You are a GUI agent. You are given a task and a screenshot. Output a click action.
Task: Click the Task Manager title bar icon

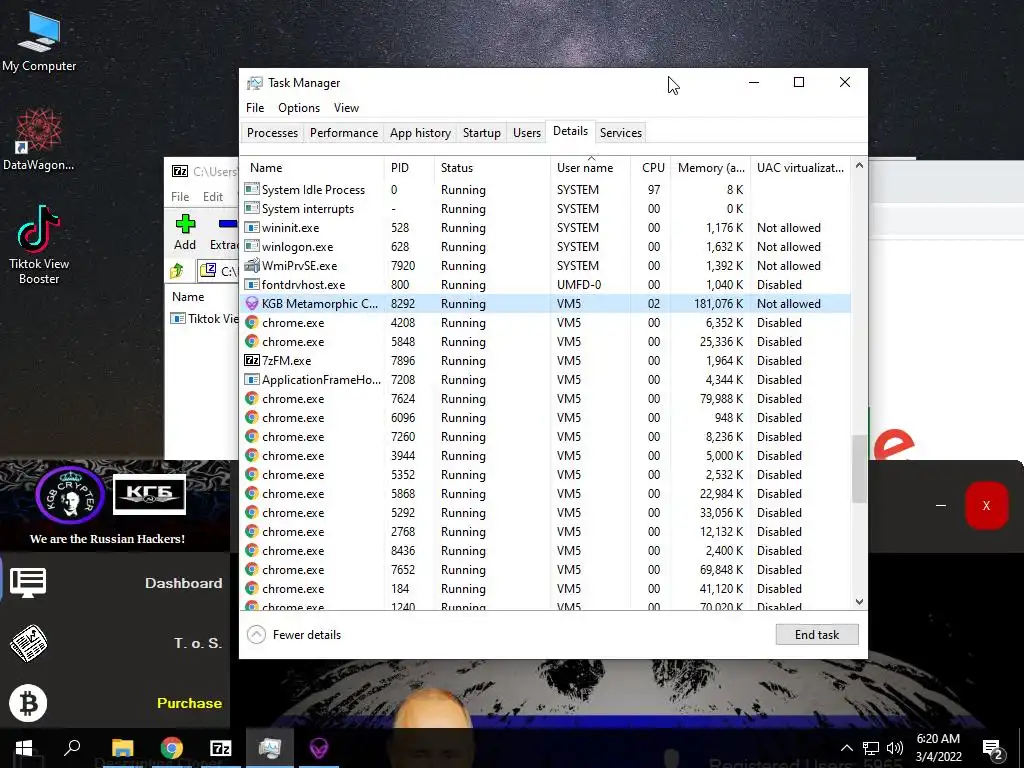pyautogui.click(x=255, y=83)
